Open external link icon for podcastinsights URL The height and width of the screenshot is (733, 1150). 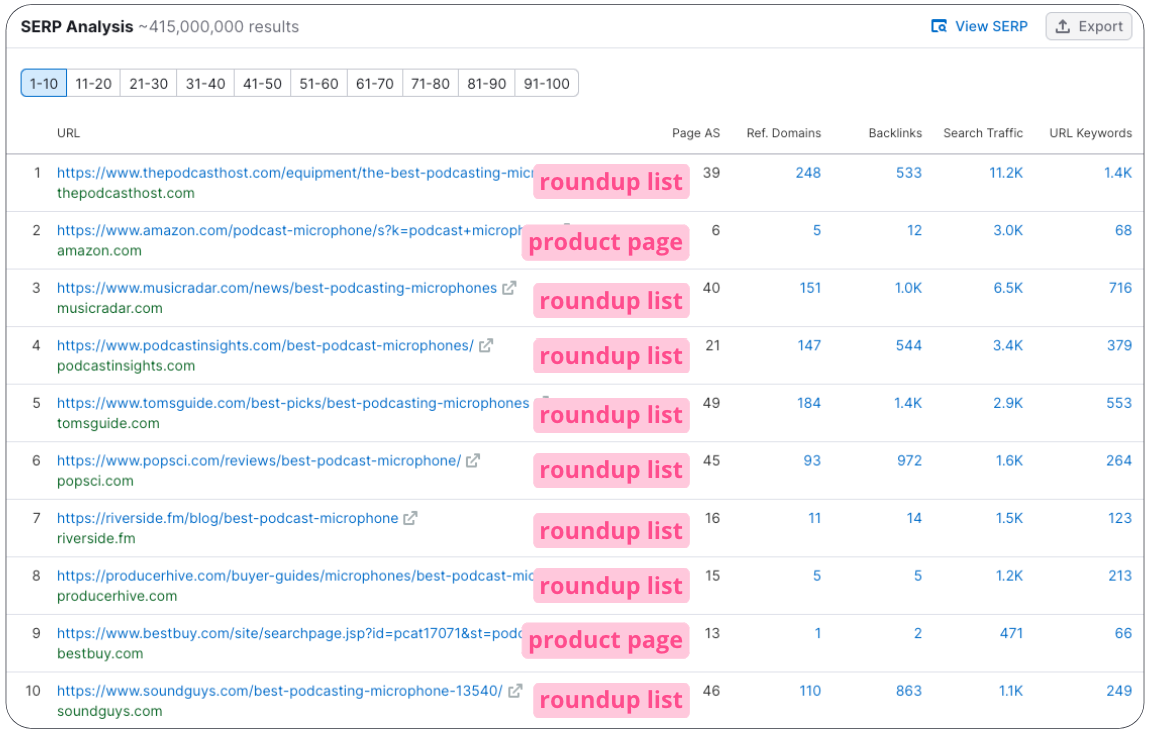click(x=486, y=346)
